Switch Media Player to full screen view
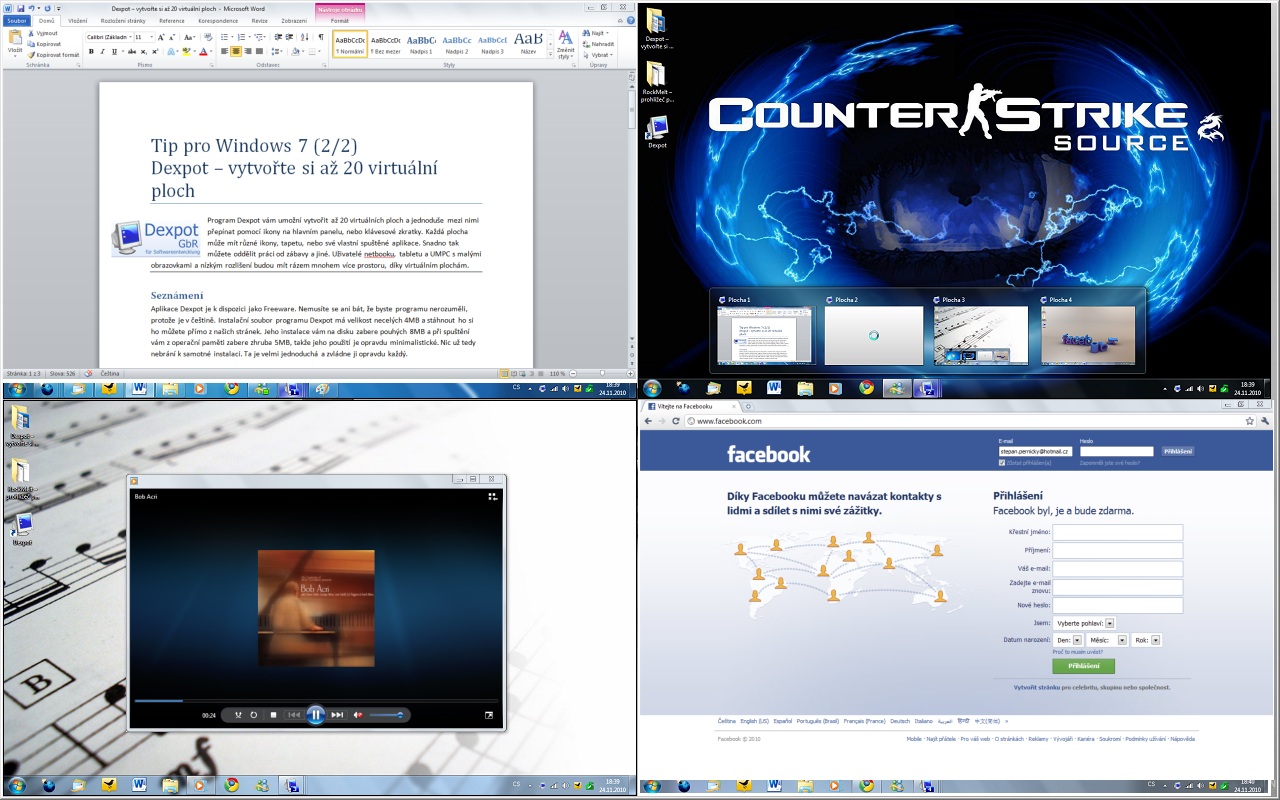The height and width of the screenshot is (800, 1280). 489,715
